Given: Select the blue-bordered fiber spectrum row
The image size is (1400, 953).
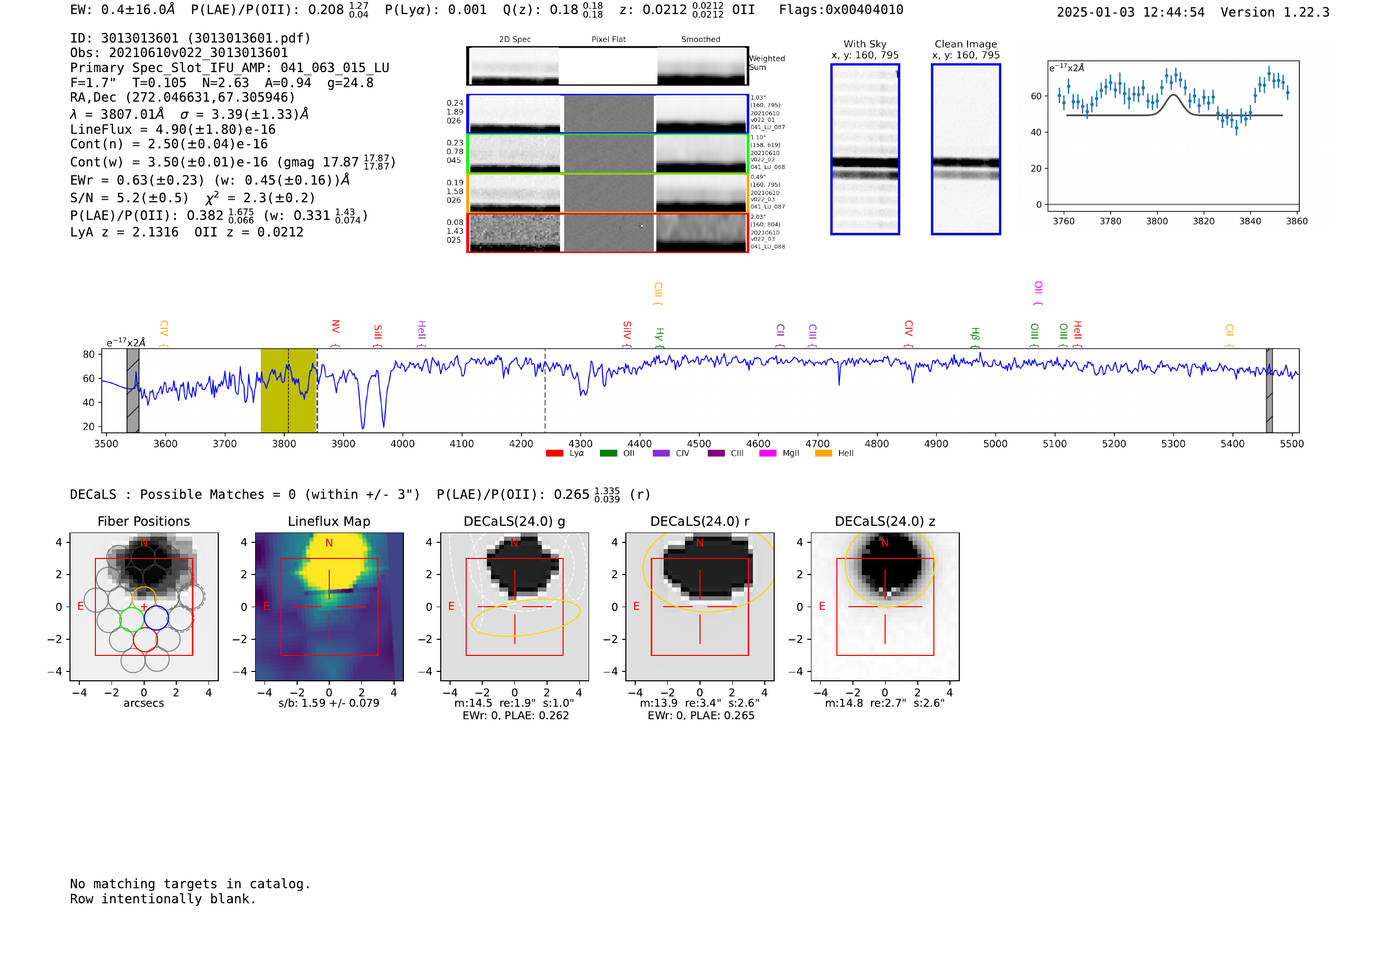Looking at the screenshot, I should point(607,114).
